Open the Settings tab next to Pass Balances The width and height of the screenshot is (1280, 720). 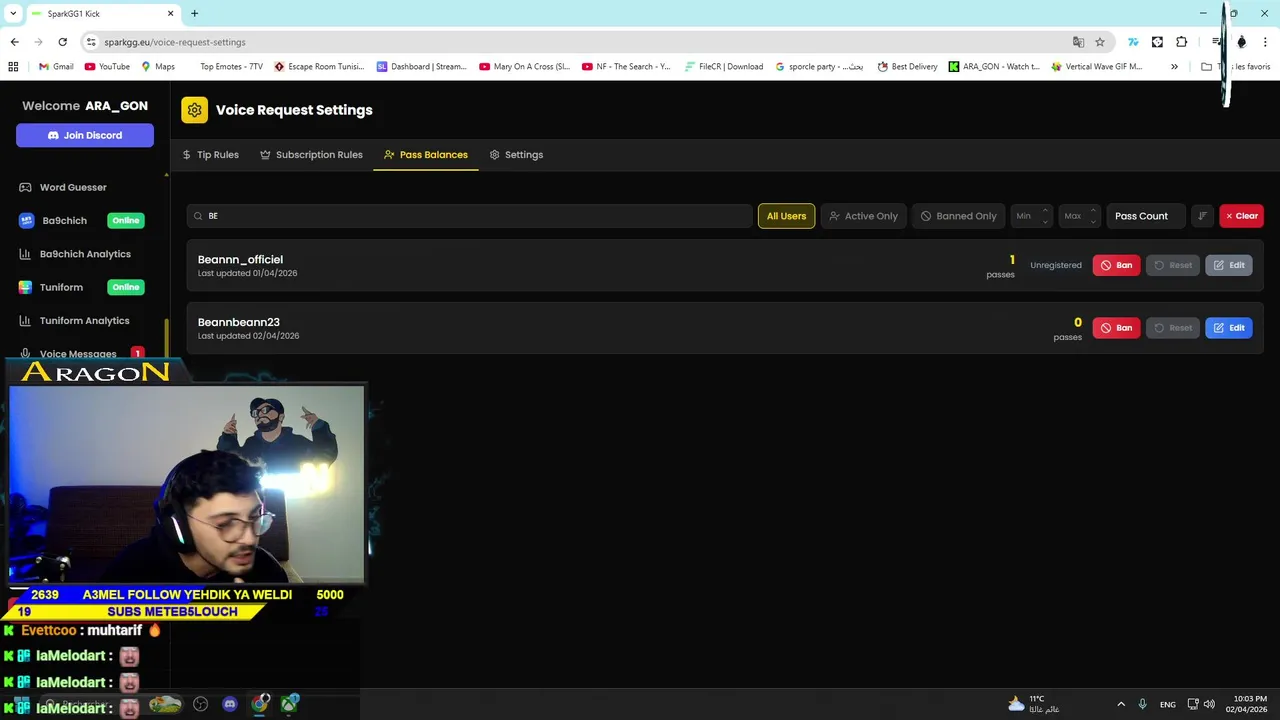pyautogui.click(x=516, y=155)
